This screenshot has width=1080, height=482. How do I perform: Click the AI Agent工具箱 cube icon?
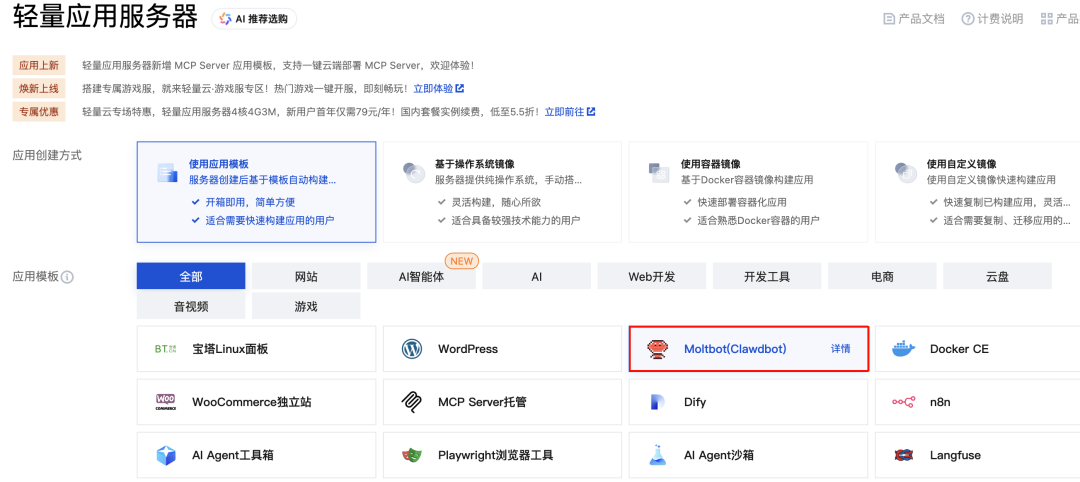tap(166, 454)
